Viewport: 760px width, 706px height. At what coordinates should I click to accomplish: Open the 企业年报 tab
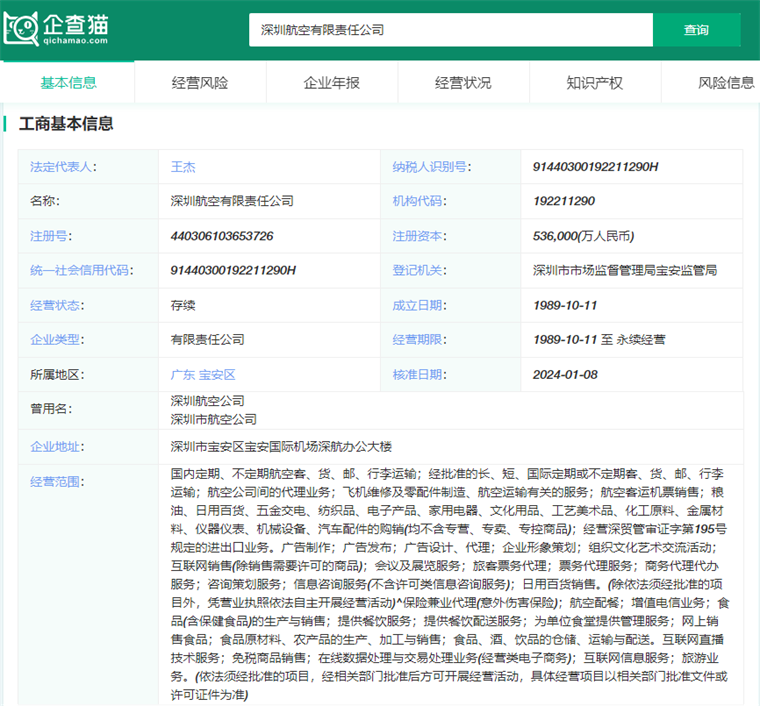point(332,83)
